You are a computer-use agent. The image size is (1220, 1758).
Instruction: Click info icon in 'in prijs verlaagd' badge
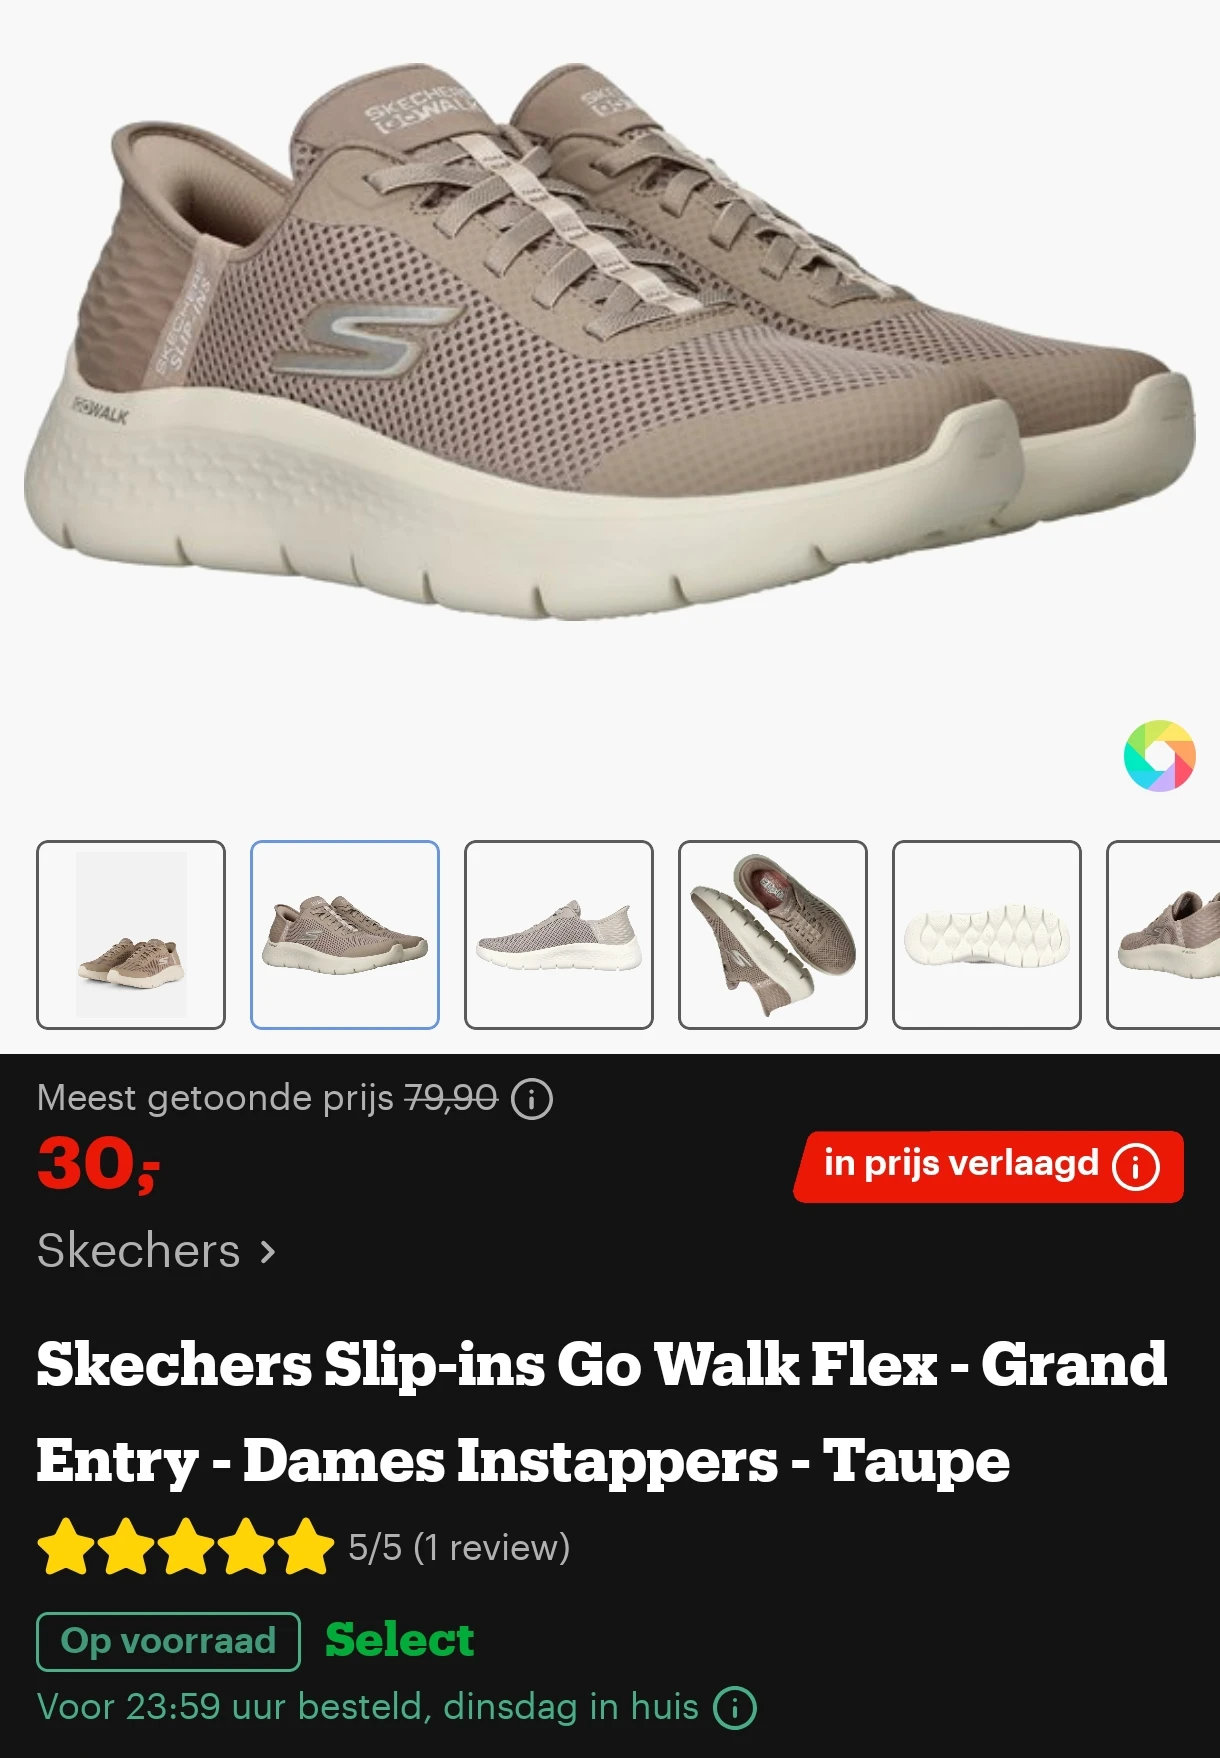click(1136, 1166)
